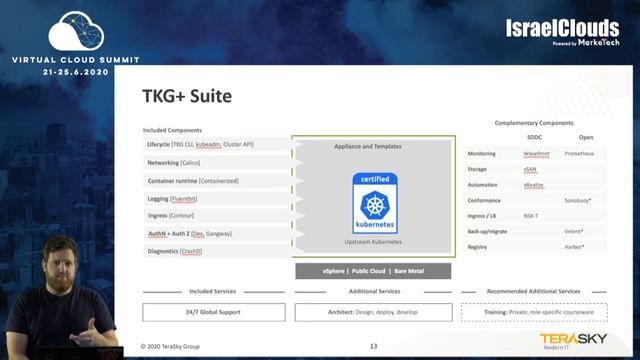This screenshot has width=640, height=360.
Task: Click the Powered by MarkeTech text
Action: coord(586,42)
